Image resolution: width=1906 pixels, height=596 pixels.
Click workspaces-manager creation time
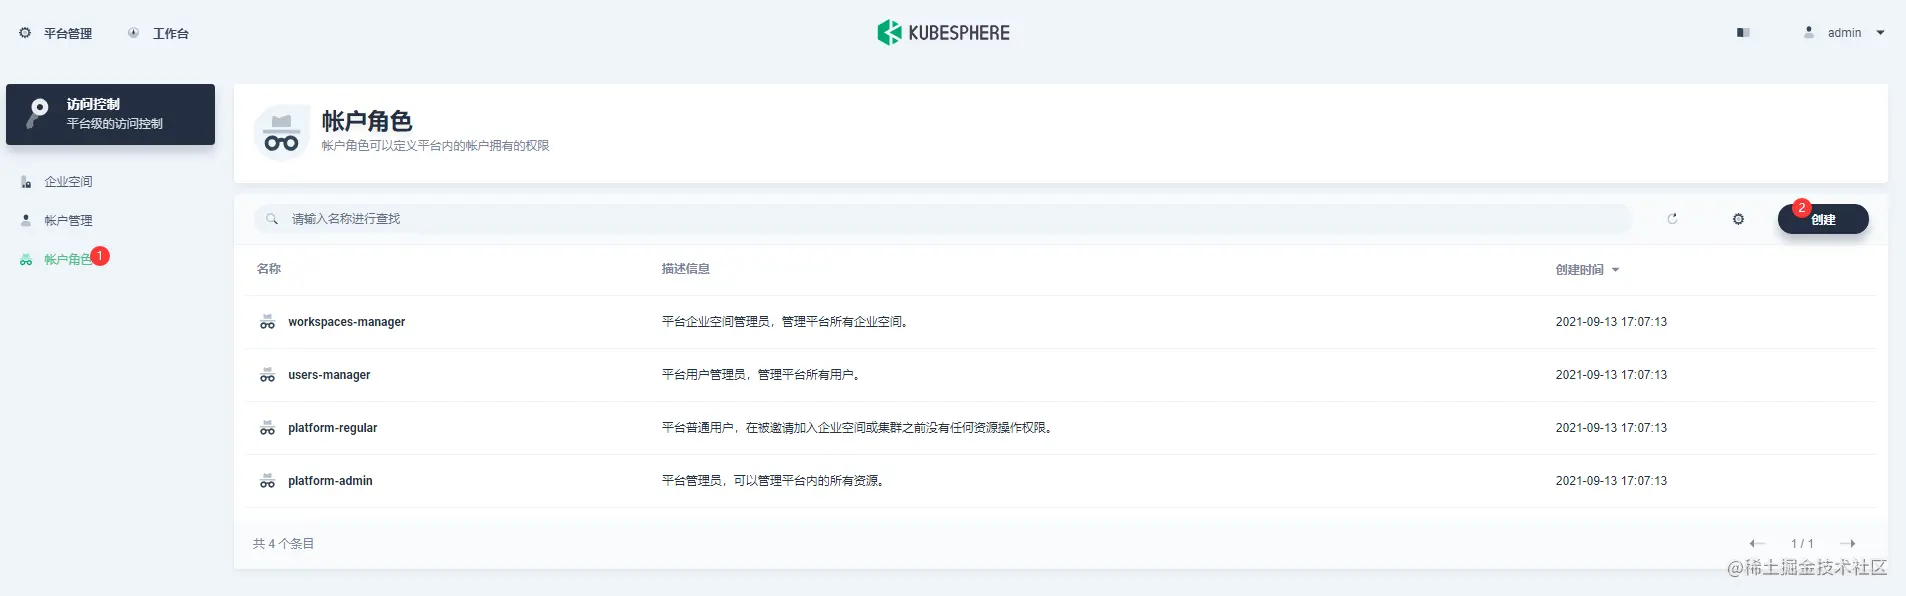tap(1611, 322)
